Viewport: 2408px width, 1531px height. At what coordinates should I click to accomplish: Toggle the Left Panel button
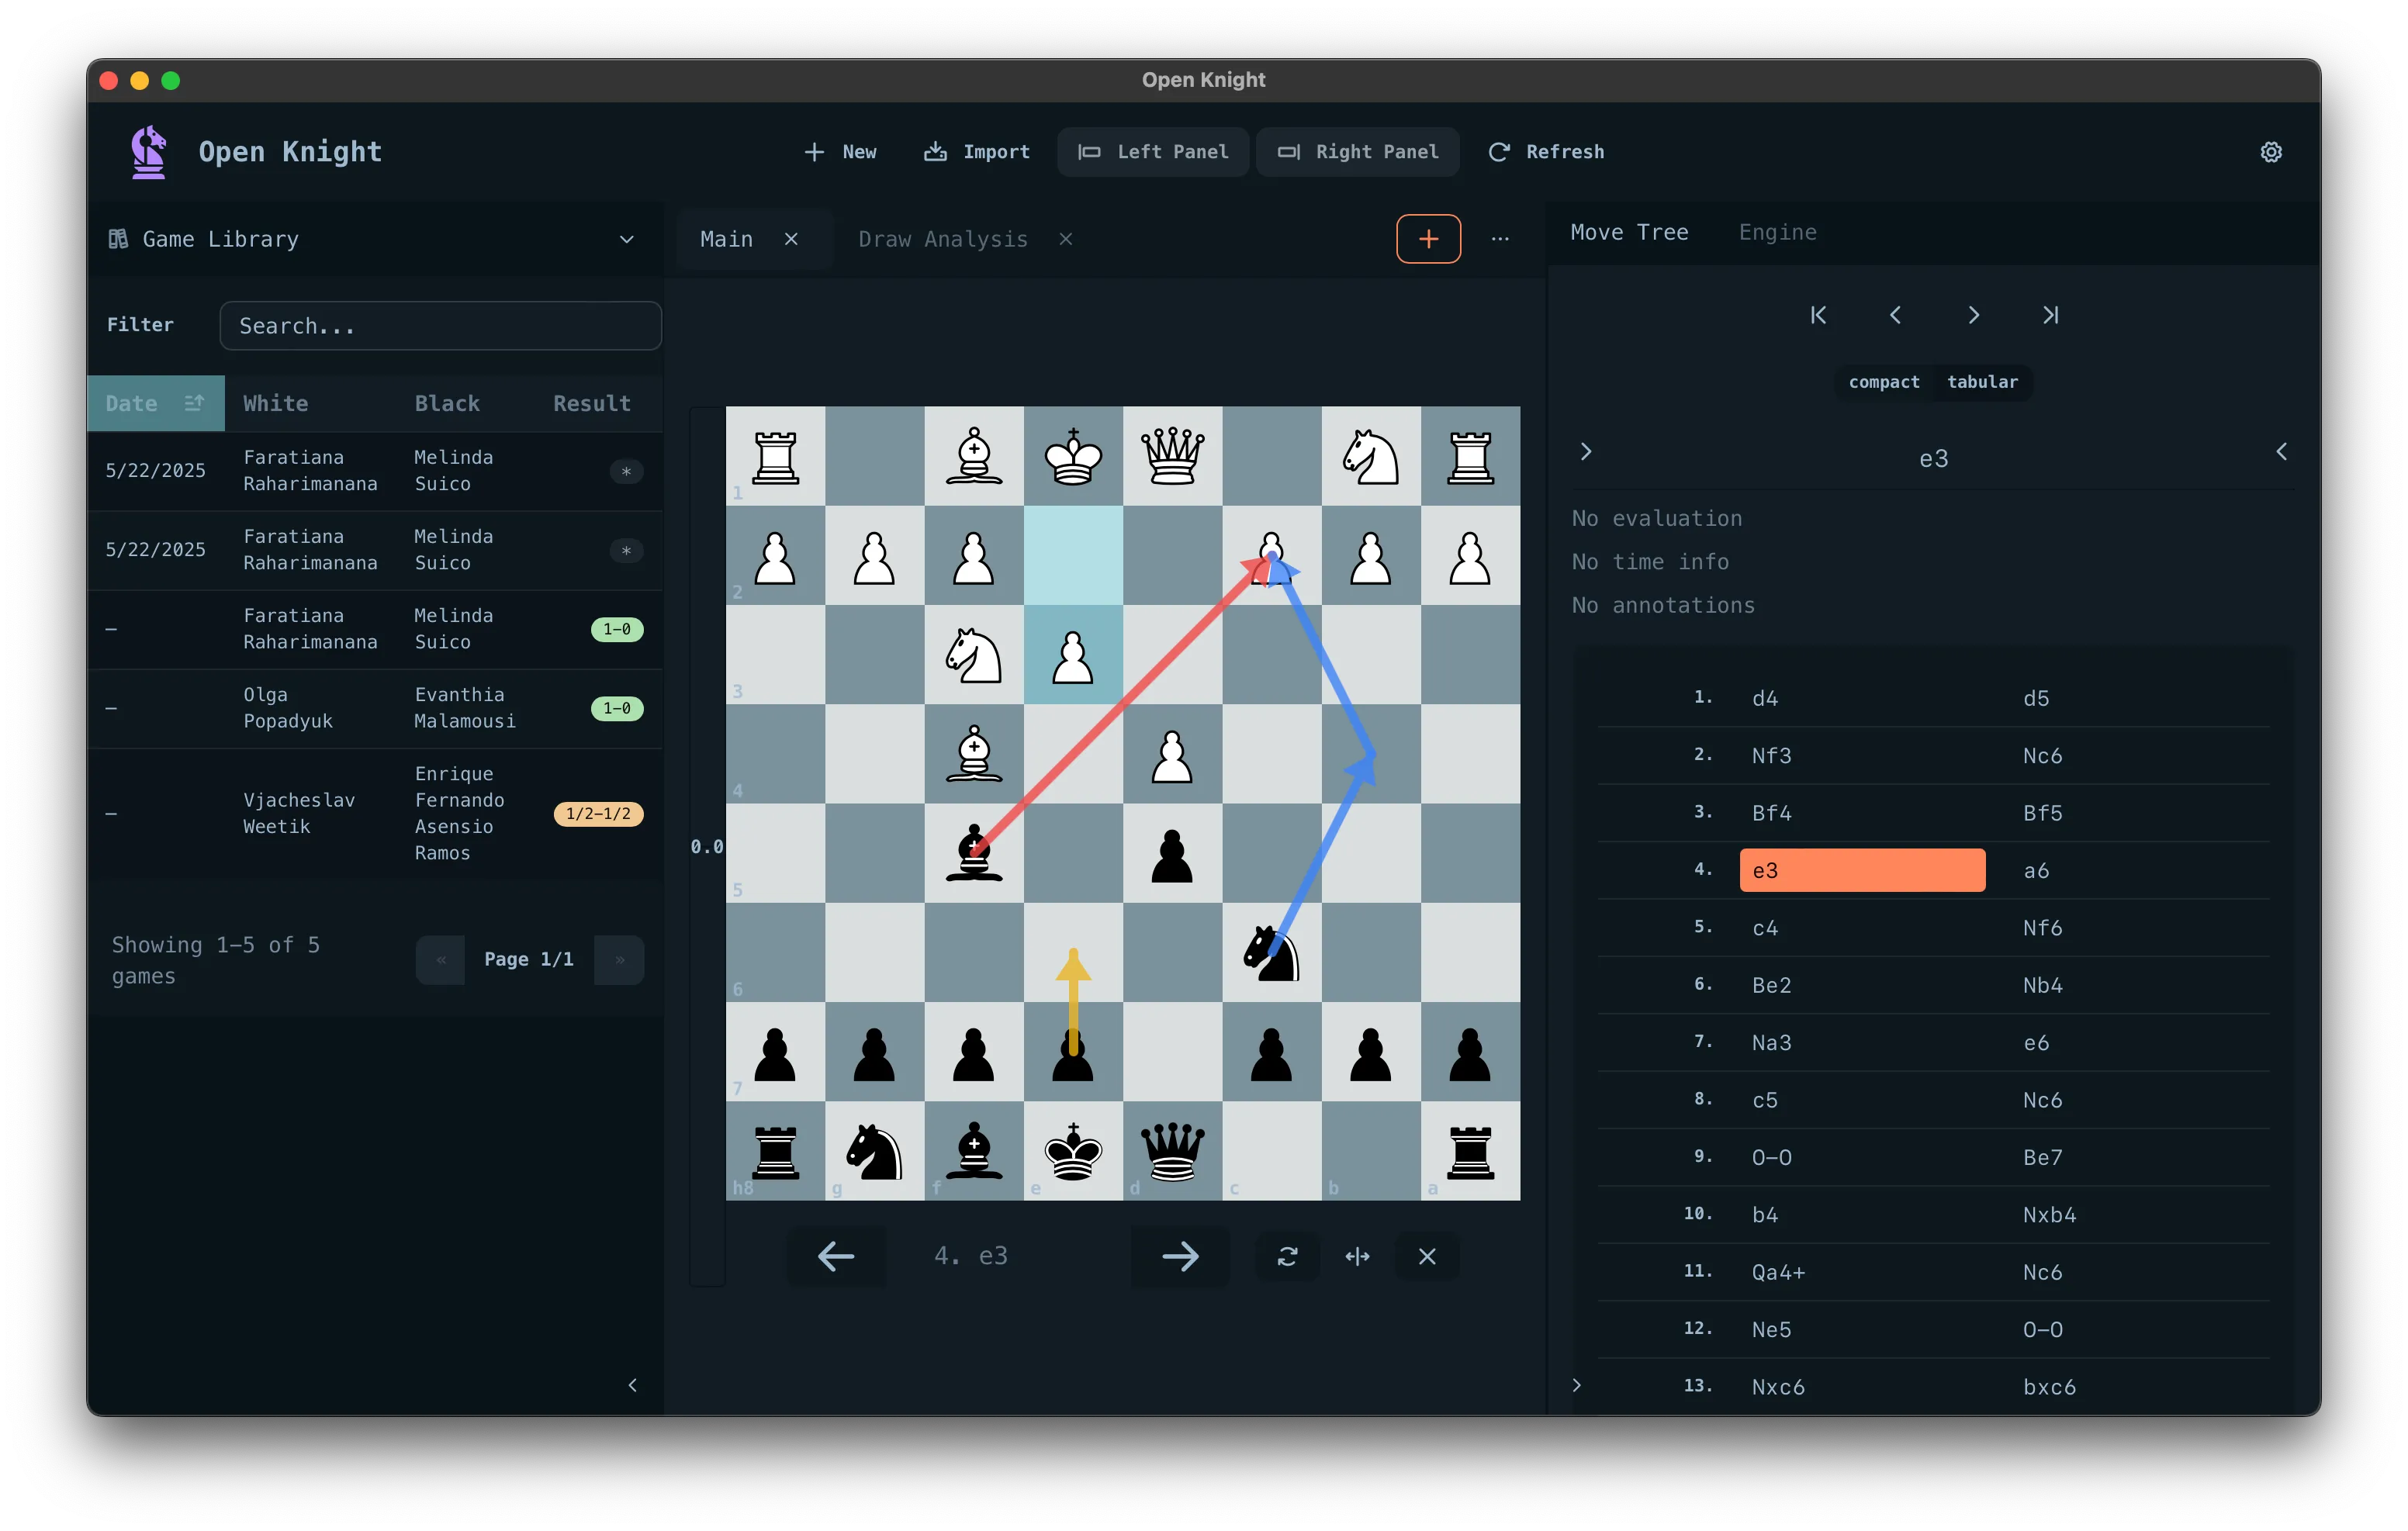(x=1153, y=152)
